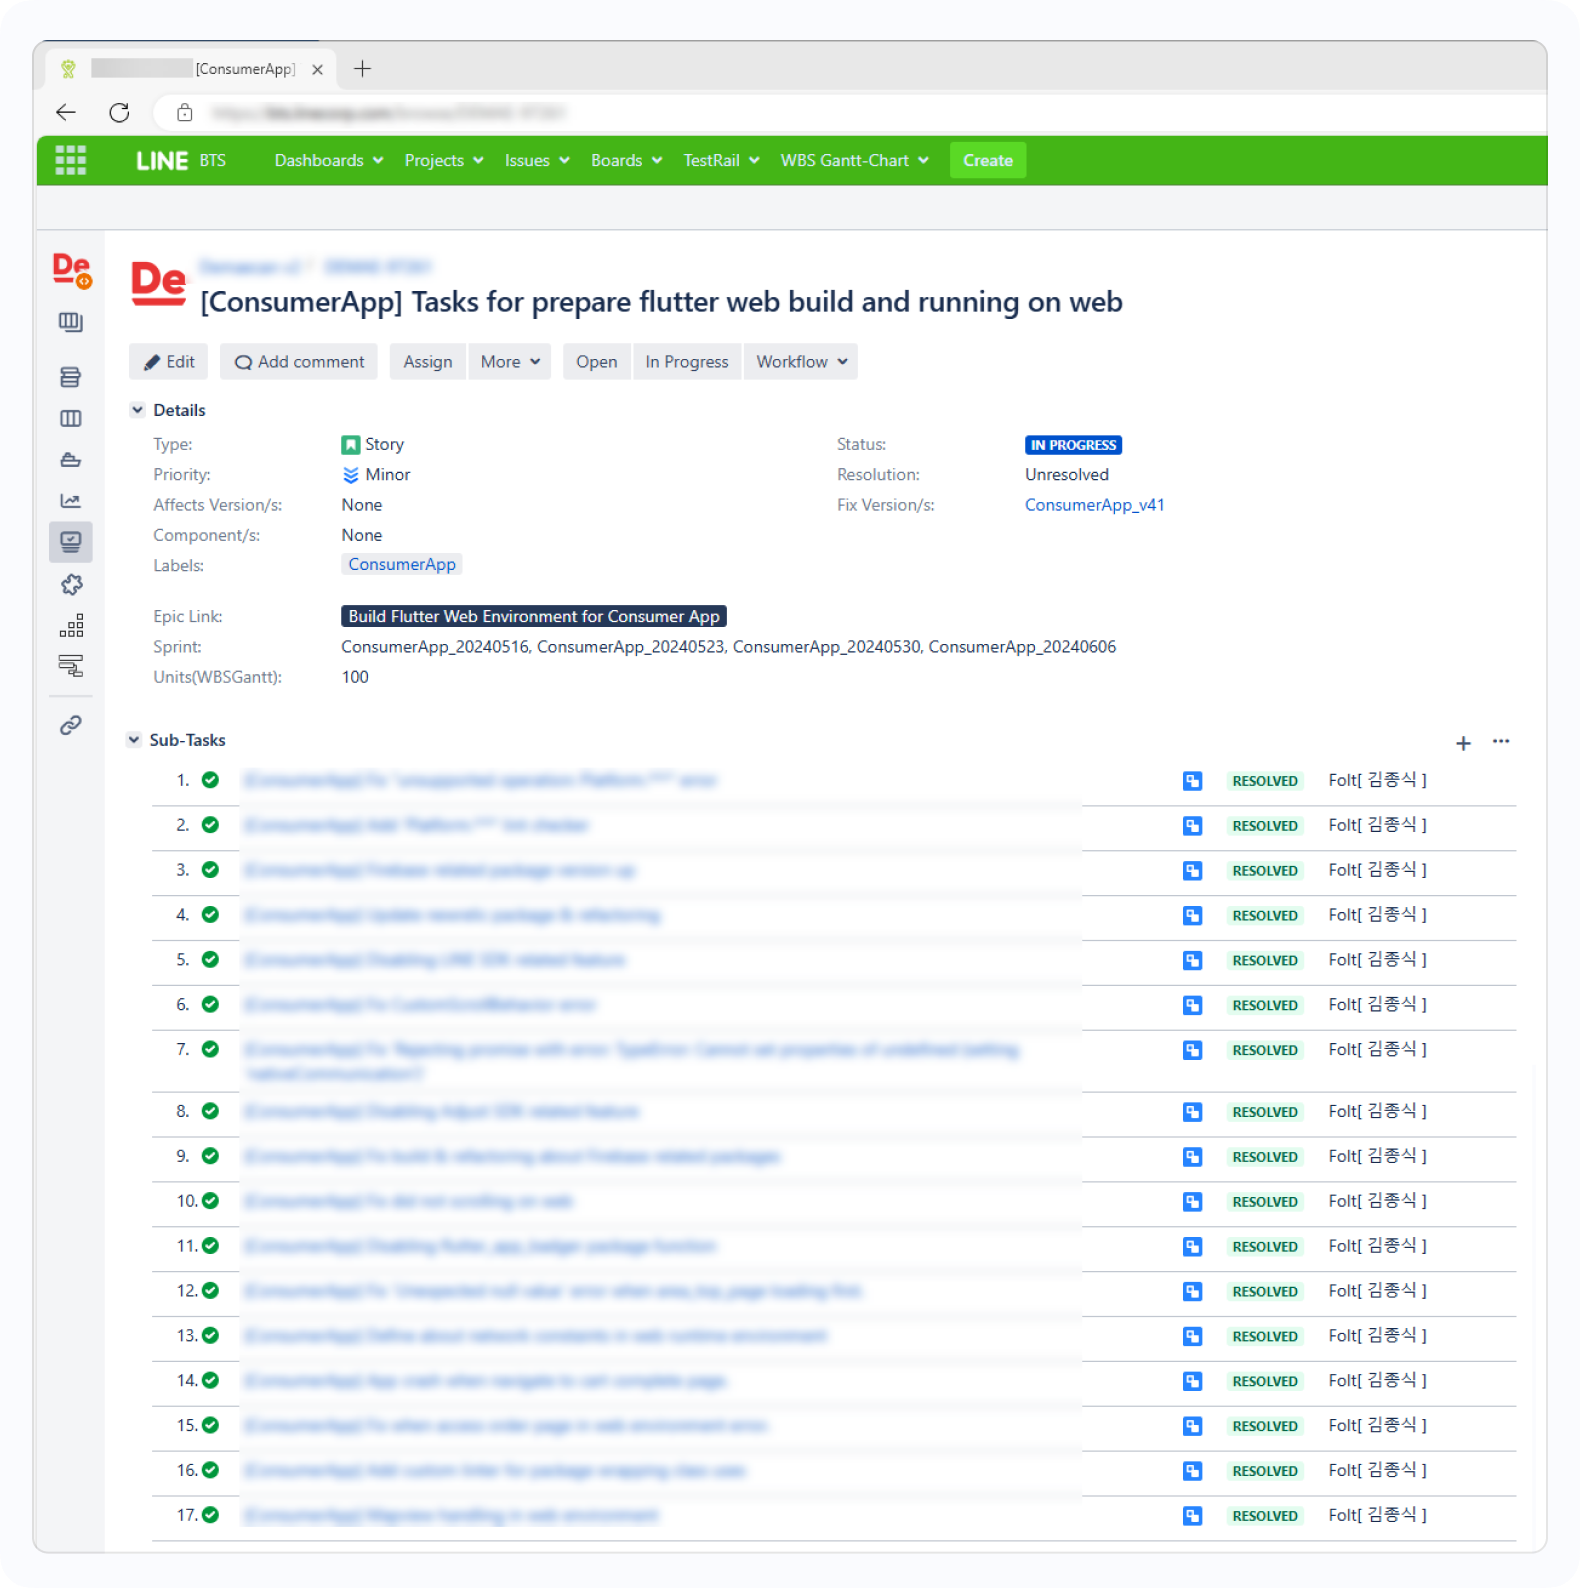This screenshot has width=1580, height=1588.
Task: Click the assignee name on sub-task 4
Action: tap(1377, 915)
